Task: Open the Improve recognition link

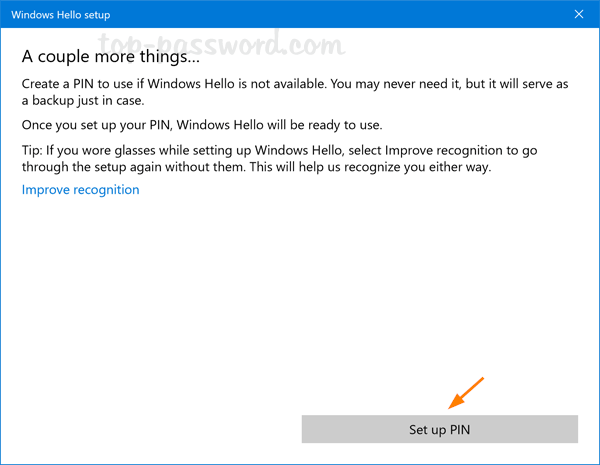Action: tap(80, 190)
